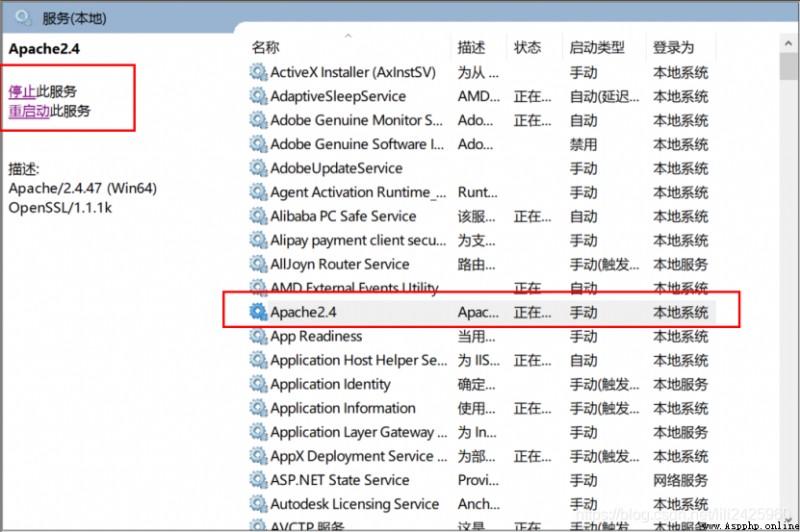Click the Autodesk Licensing Service gear icon
Image resolution: width=800 pixels, height=532 pixels.
(258, 504)
